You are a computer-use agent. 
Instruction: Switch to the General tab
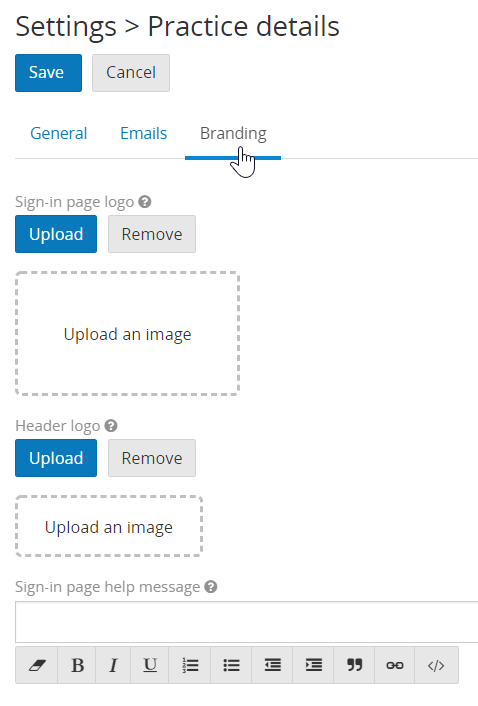(59, 133)
